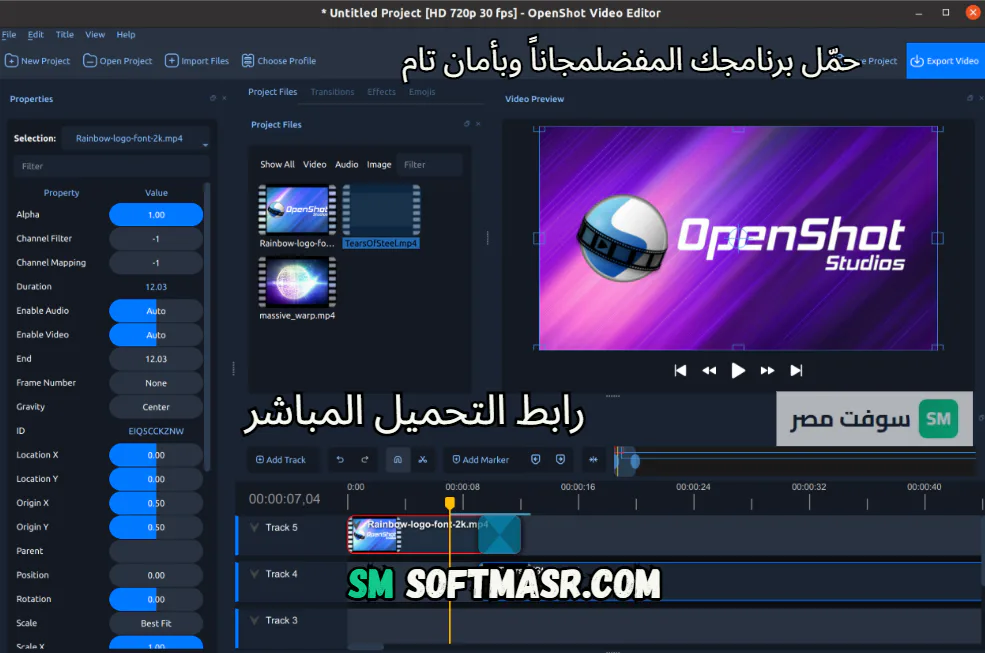This screenshot has height=653, width=985.
Task: Switch to the Project Files tab
Action: [x=273, y=92]
